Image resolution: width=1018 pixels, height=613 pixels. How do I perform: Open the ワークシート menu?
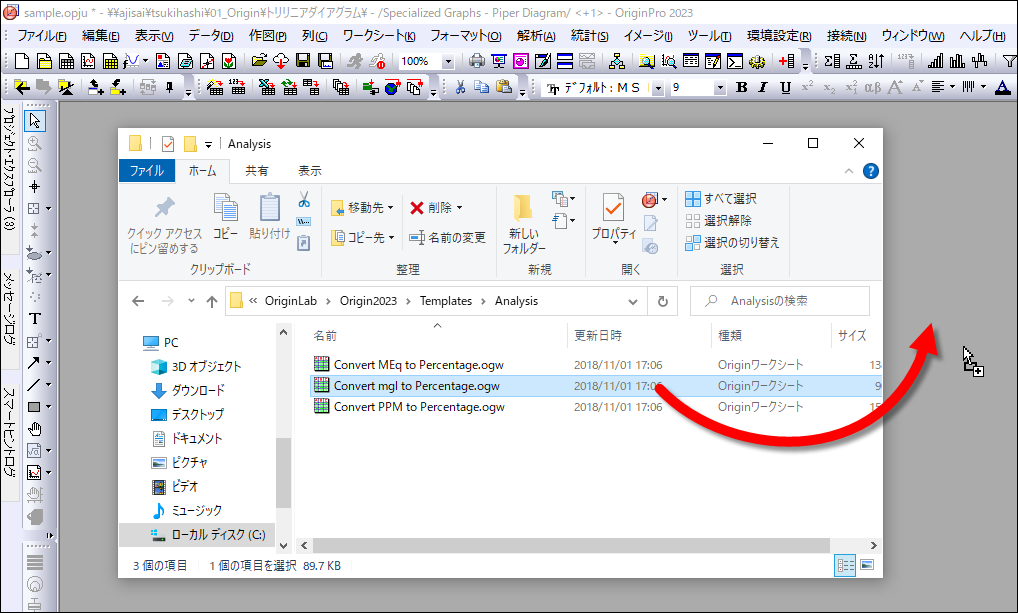click(x=379, y=36)
